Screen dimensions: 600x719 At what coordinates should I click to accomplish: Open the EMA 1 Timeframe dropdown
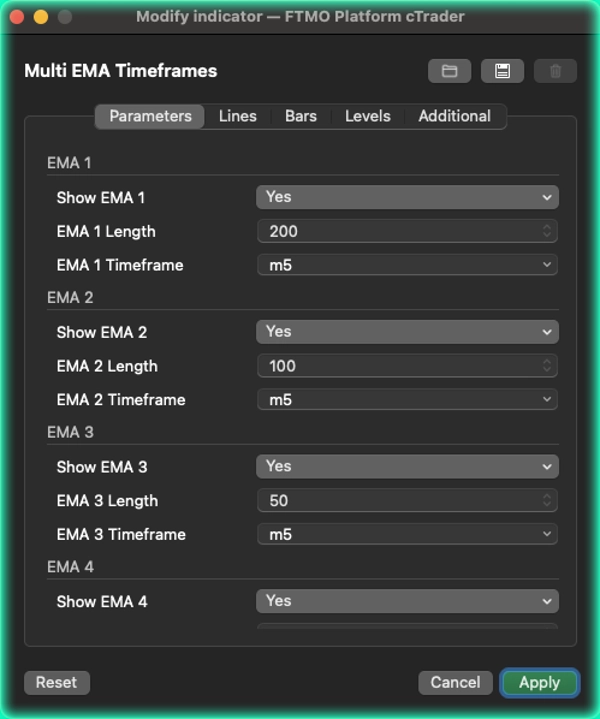(407, 265)
